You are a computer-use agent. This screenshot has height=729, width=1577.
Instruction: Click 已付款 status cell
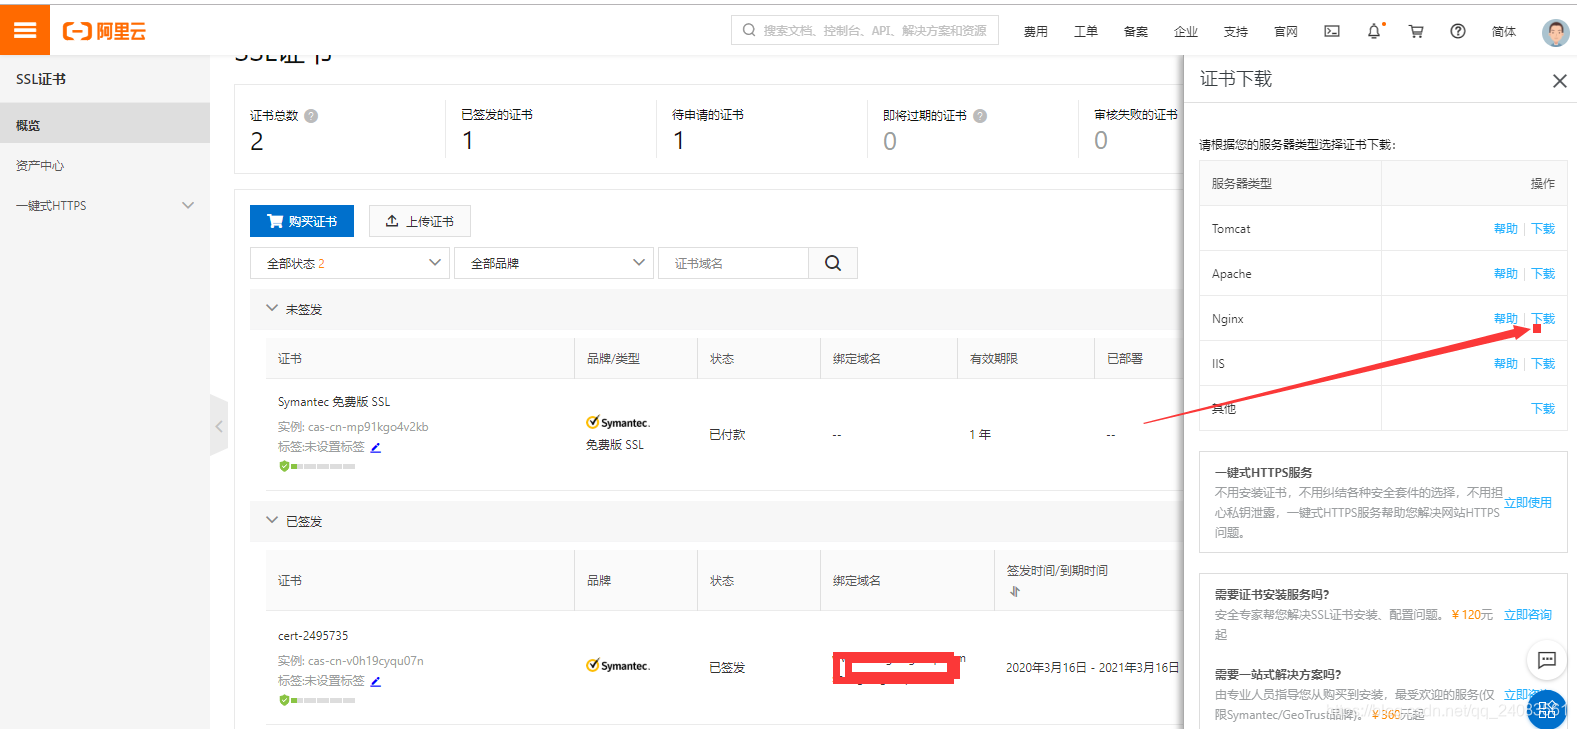coord(727,435)
